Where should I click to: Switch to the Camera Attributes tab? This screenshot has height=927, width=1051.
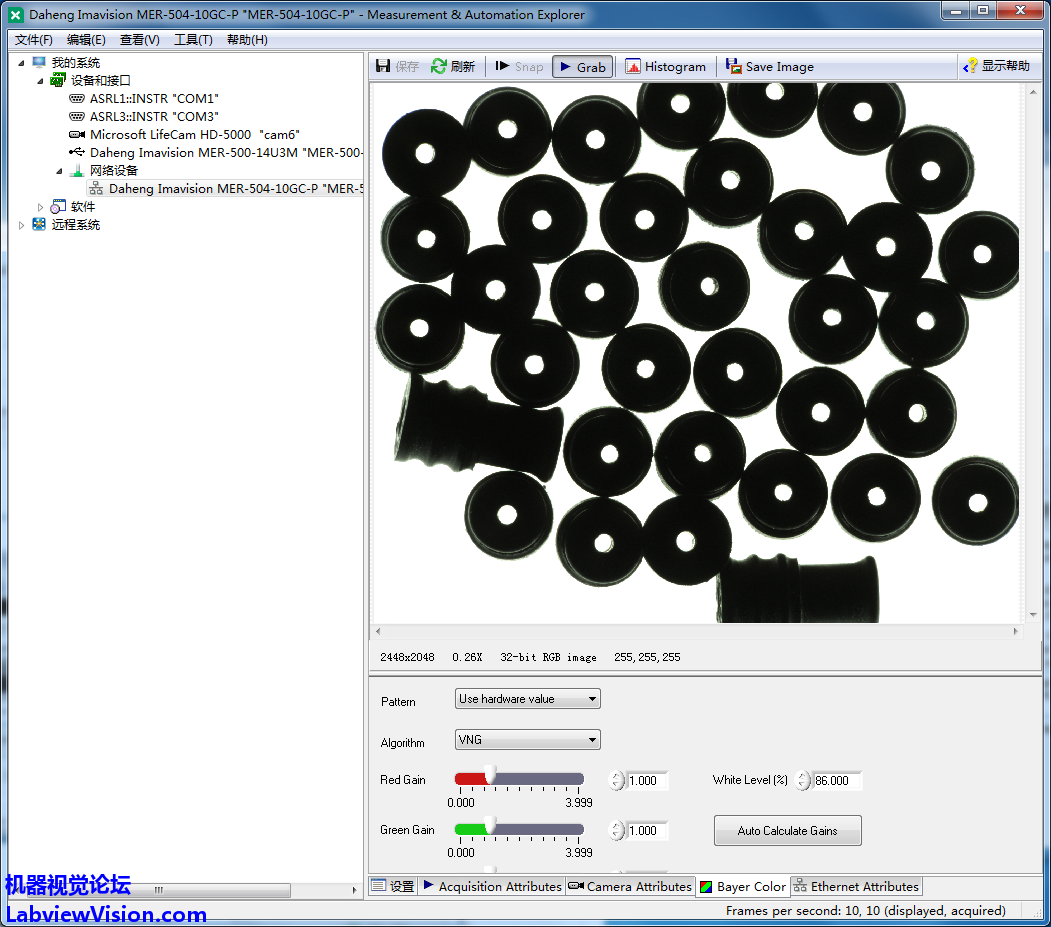(629, 887)
